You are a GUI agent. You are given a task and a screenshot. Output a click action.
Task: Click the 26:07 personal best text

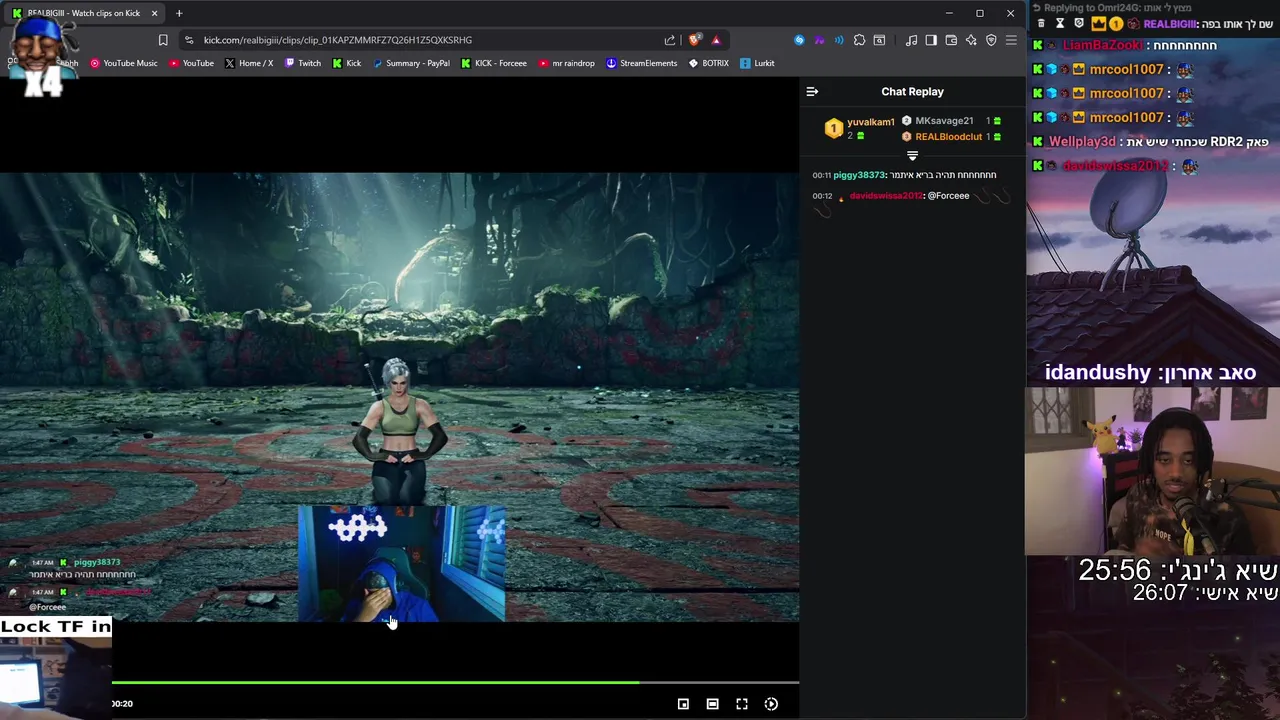tap(1160, 593)
